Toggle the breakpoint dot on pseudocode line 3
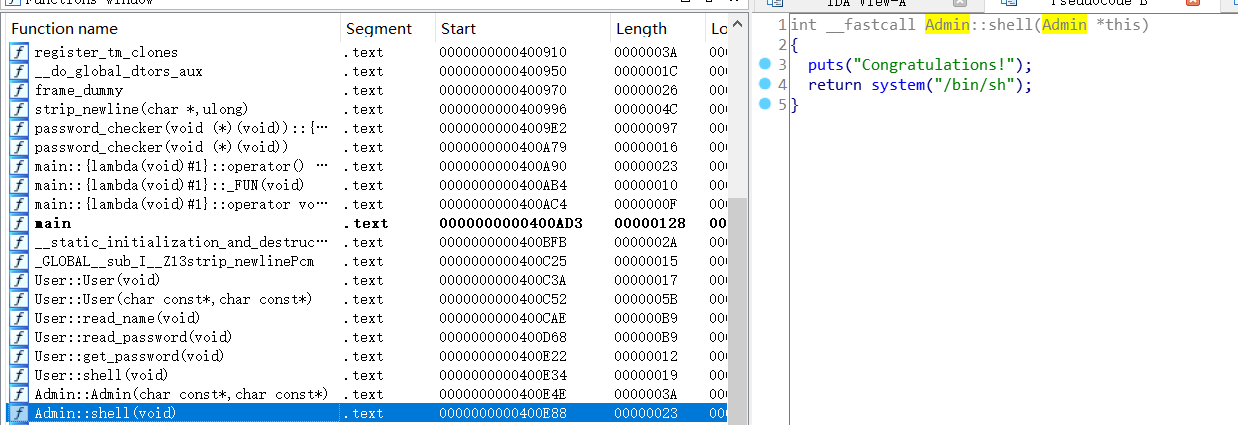Image resolution: width=1238 pixels, height=425 pixels. [x=766, y=65]
